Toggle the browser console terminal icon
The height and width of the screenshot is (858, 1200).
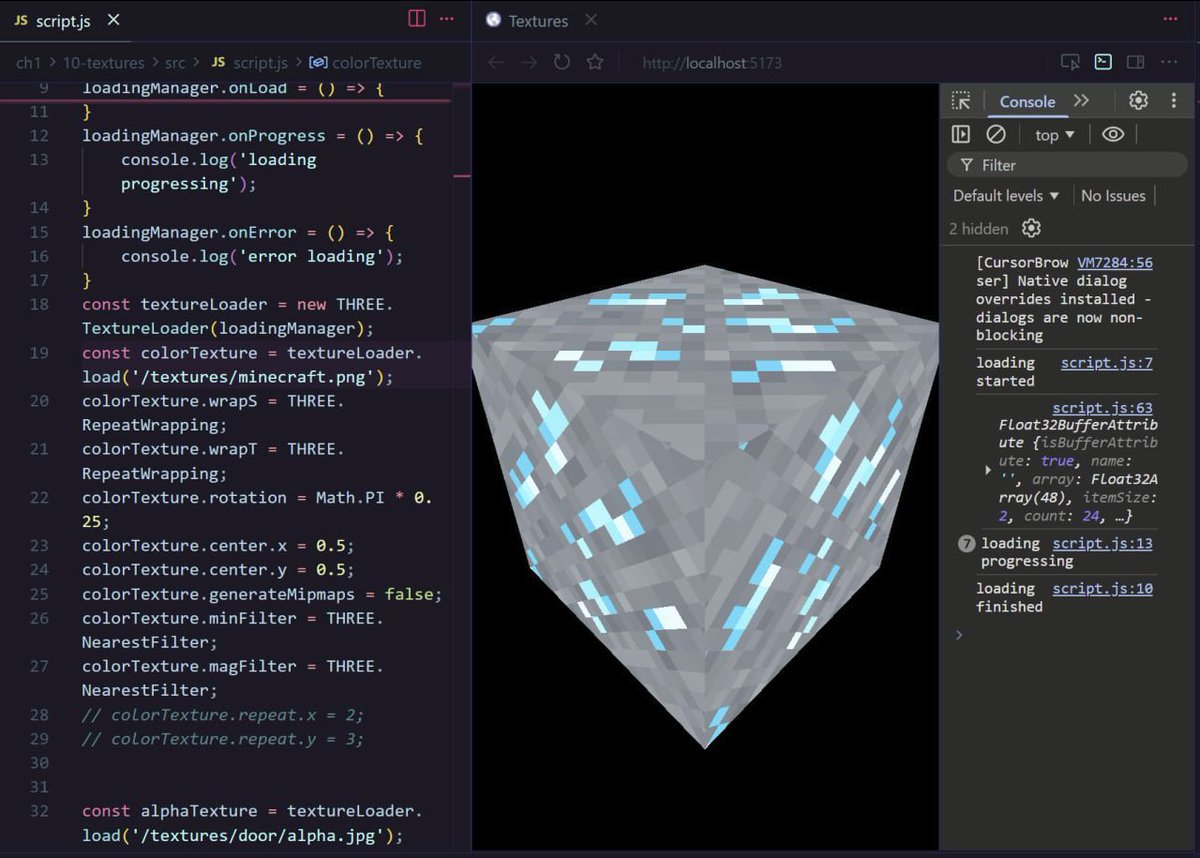[x=1102, y=62]
